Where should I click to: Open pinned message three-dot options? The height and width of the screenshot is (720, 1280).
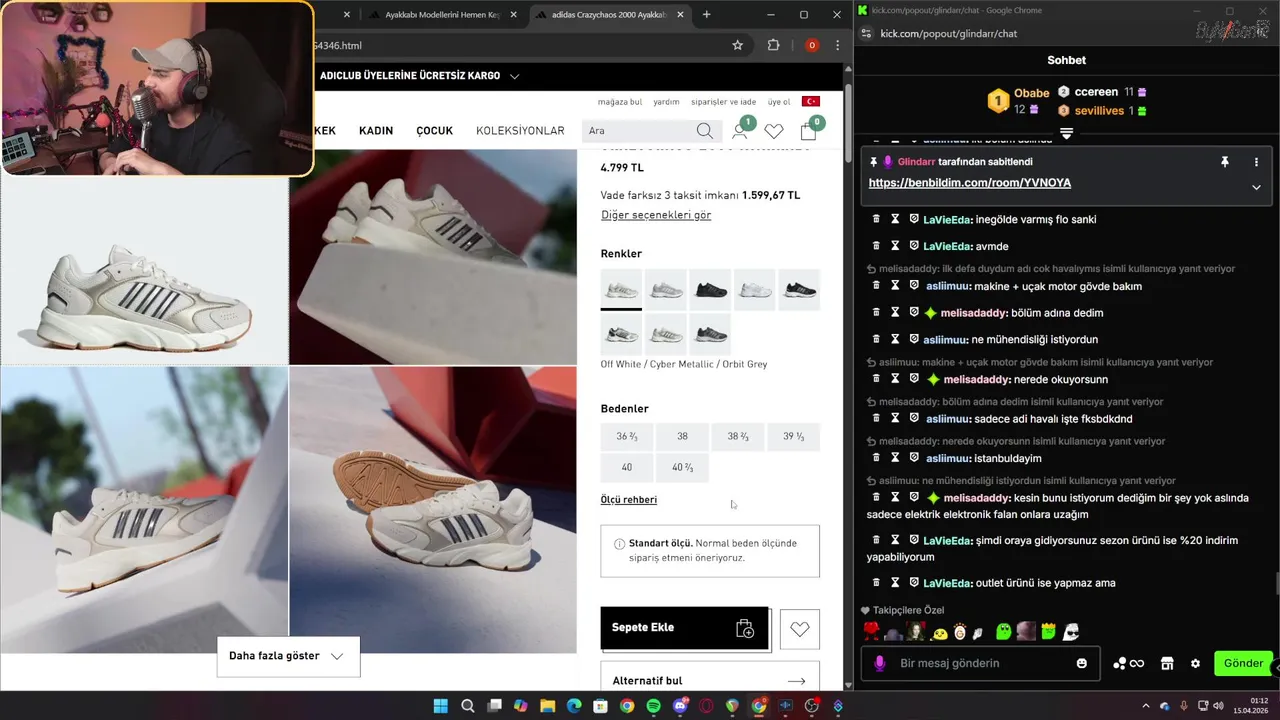click(1256, 162)
